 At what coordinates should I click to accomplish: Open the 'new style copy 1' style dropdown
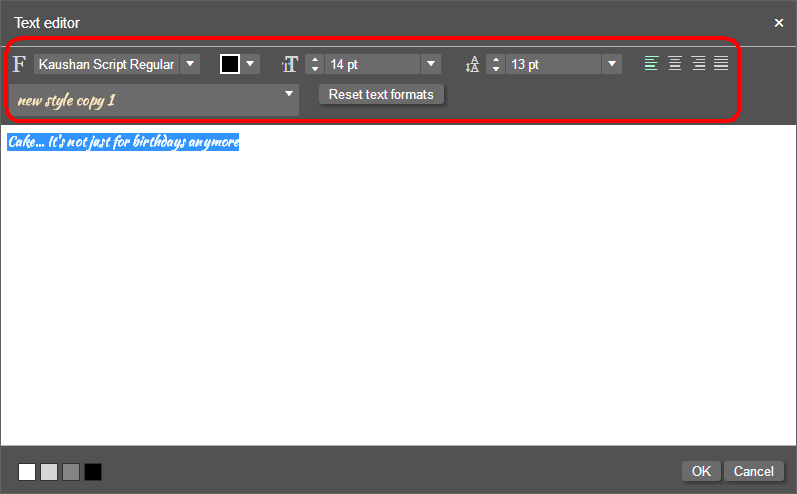[289, 94]
